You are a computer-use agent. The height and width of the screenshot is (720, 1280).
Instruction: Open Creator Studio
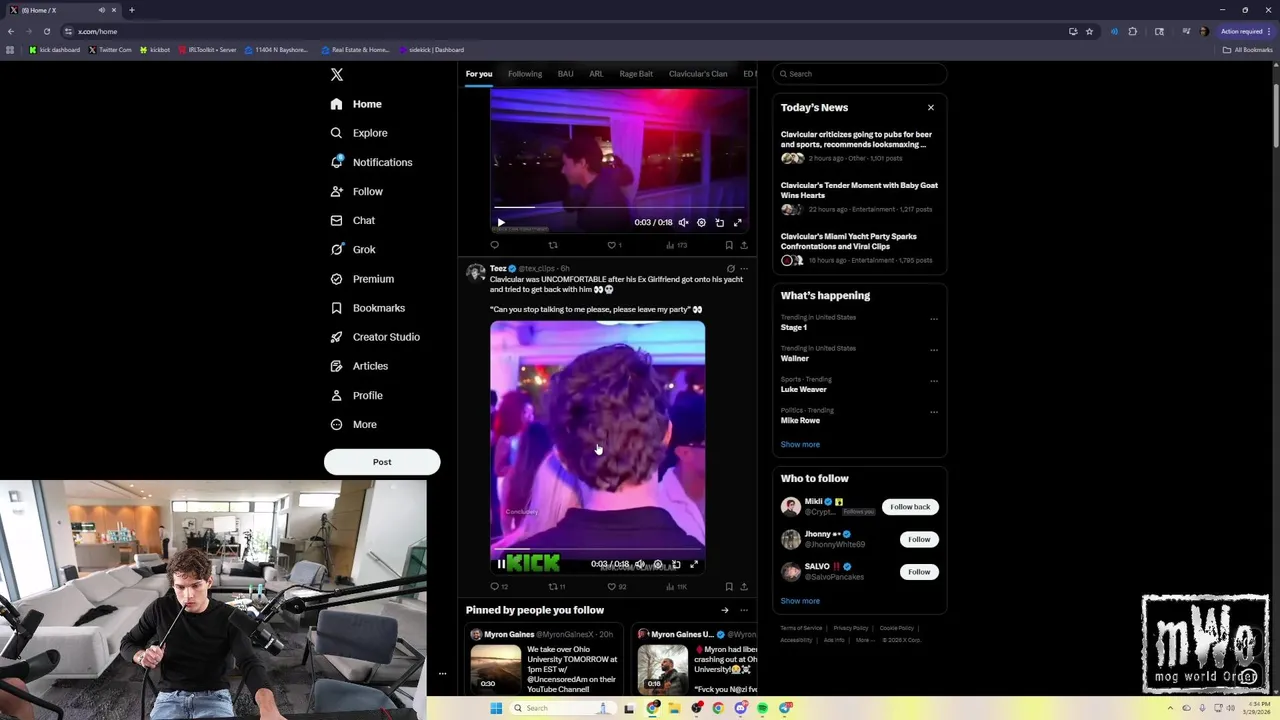pos(374,337)
